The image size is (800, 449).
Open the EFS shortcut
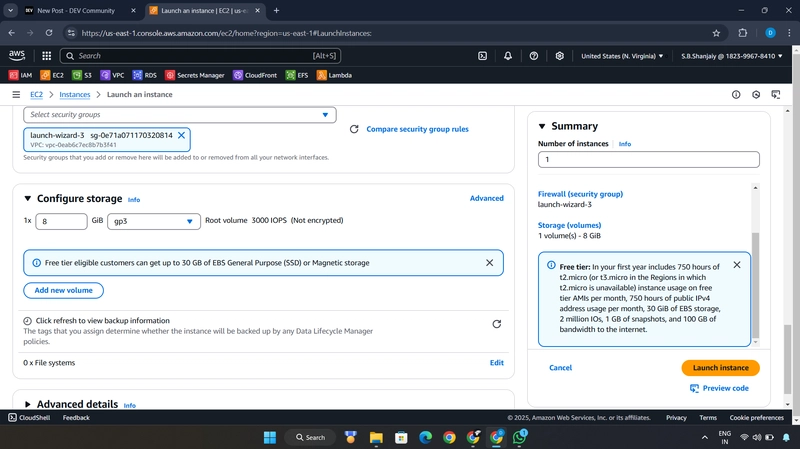[297, 75]
